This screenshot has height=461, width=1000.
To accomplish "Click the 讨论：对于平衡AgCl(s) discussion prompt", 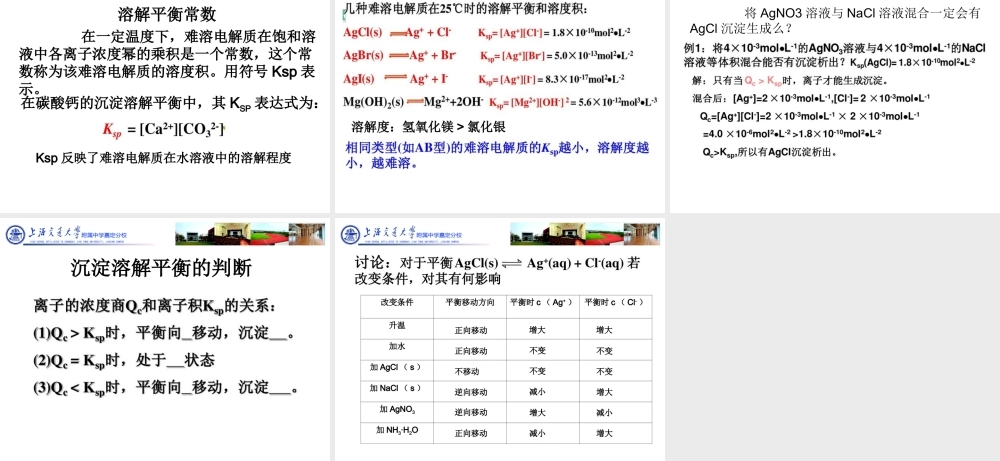I will (497, 271).
